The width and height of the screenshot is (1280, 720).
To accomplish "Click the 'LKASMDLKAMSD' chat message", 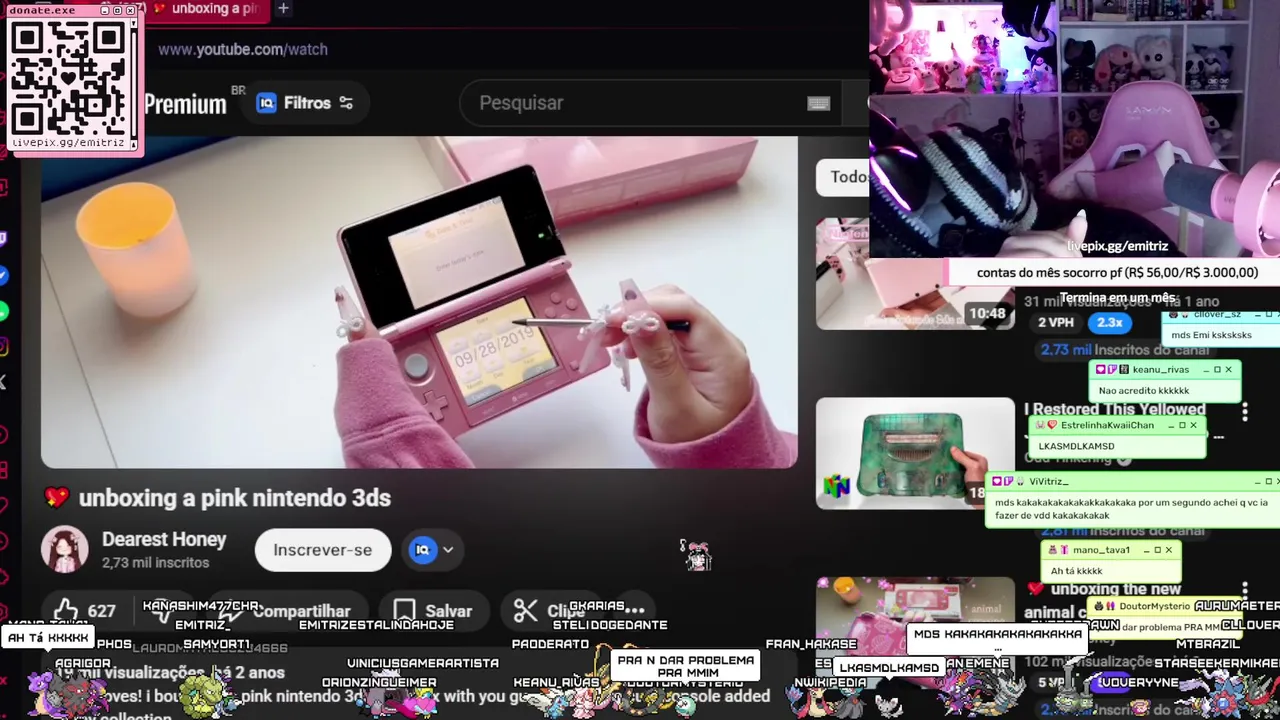I will 1076,446.
